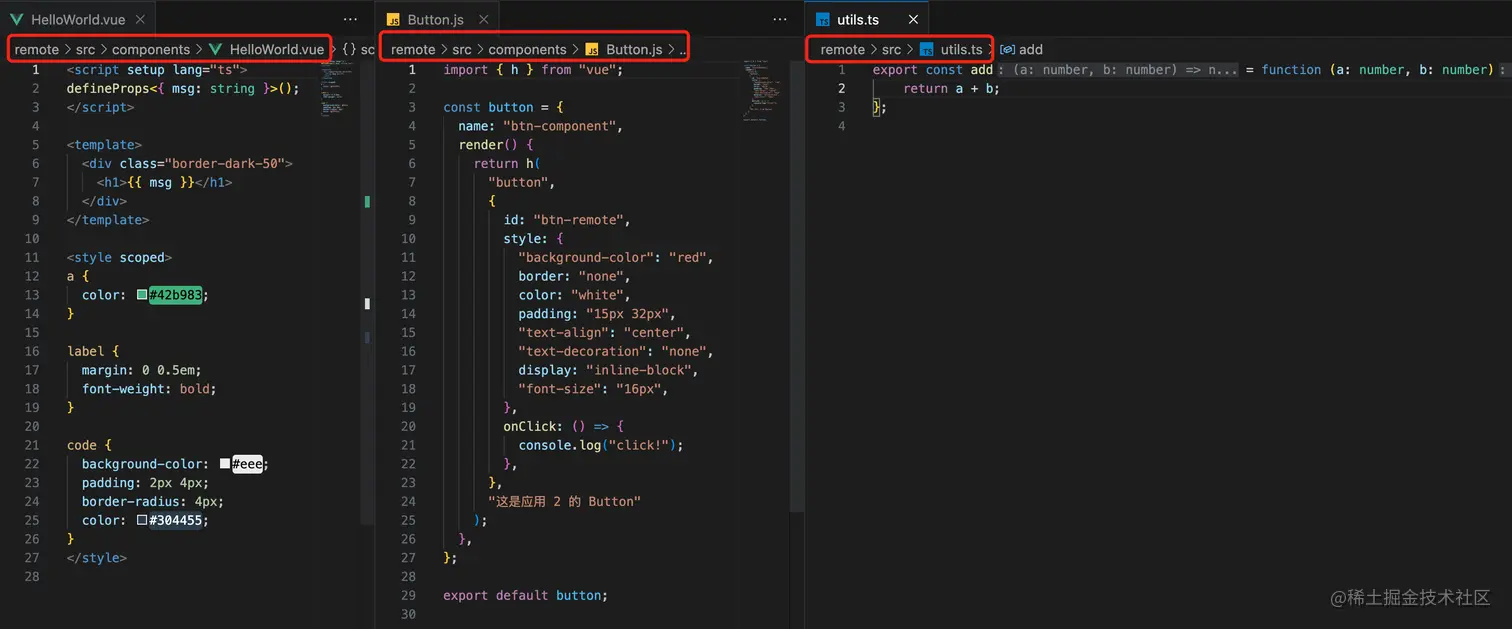Click the JS icon on Button.js tab
Image resolution: width=1512 pixels, height=629 pixels.
393,19
